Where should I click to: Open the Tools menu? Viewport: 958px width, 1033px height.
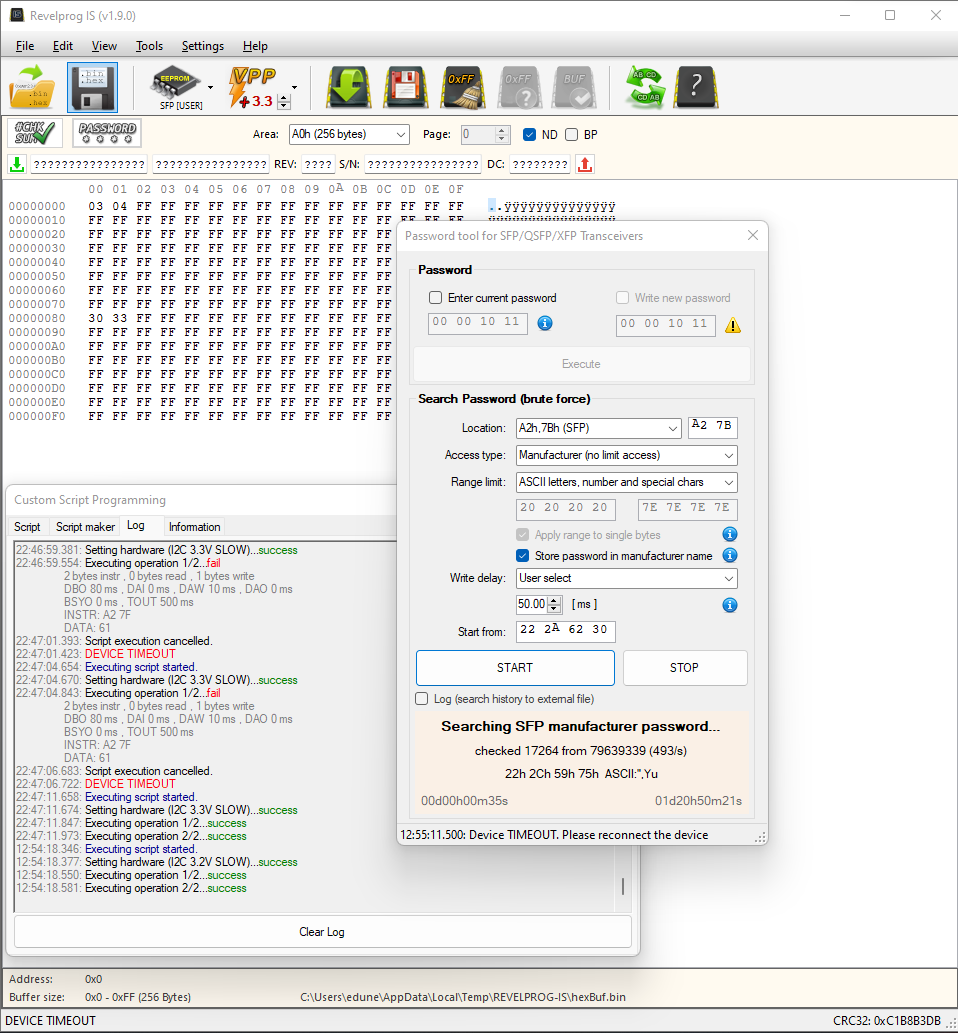(149, 46)
